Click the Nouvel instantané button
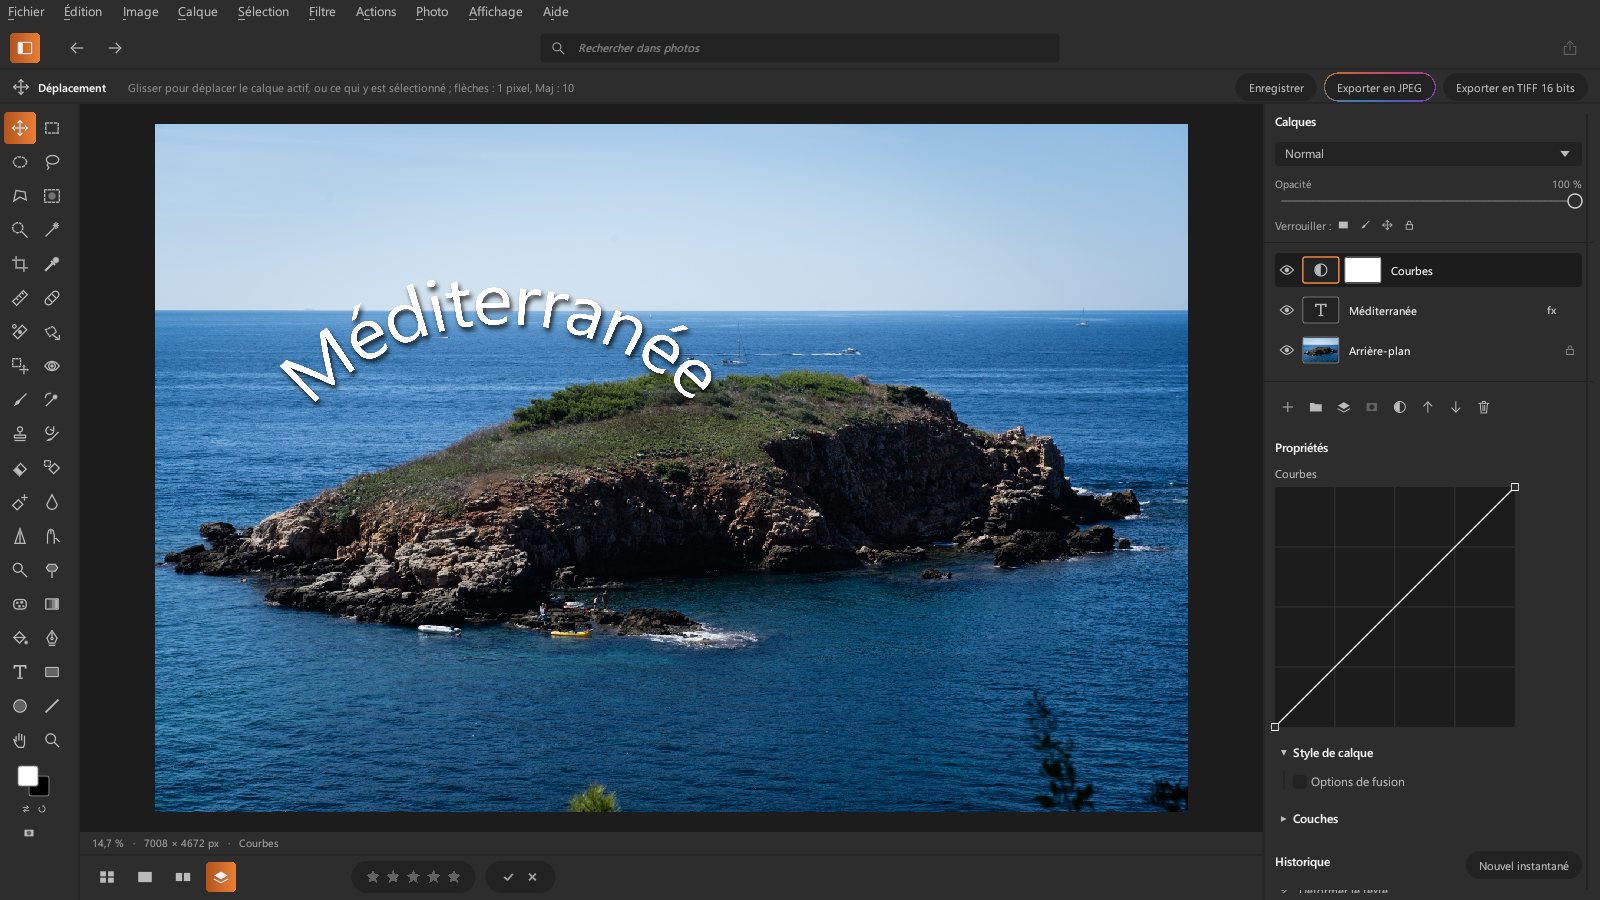 coord(1523,866)
